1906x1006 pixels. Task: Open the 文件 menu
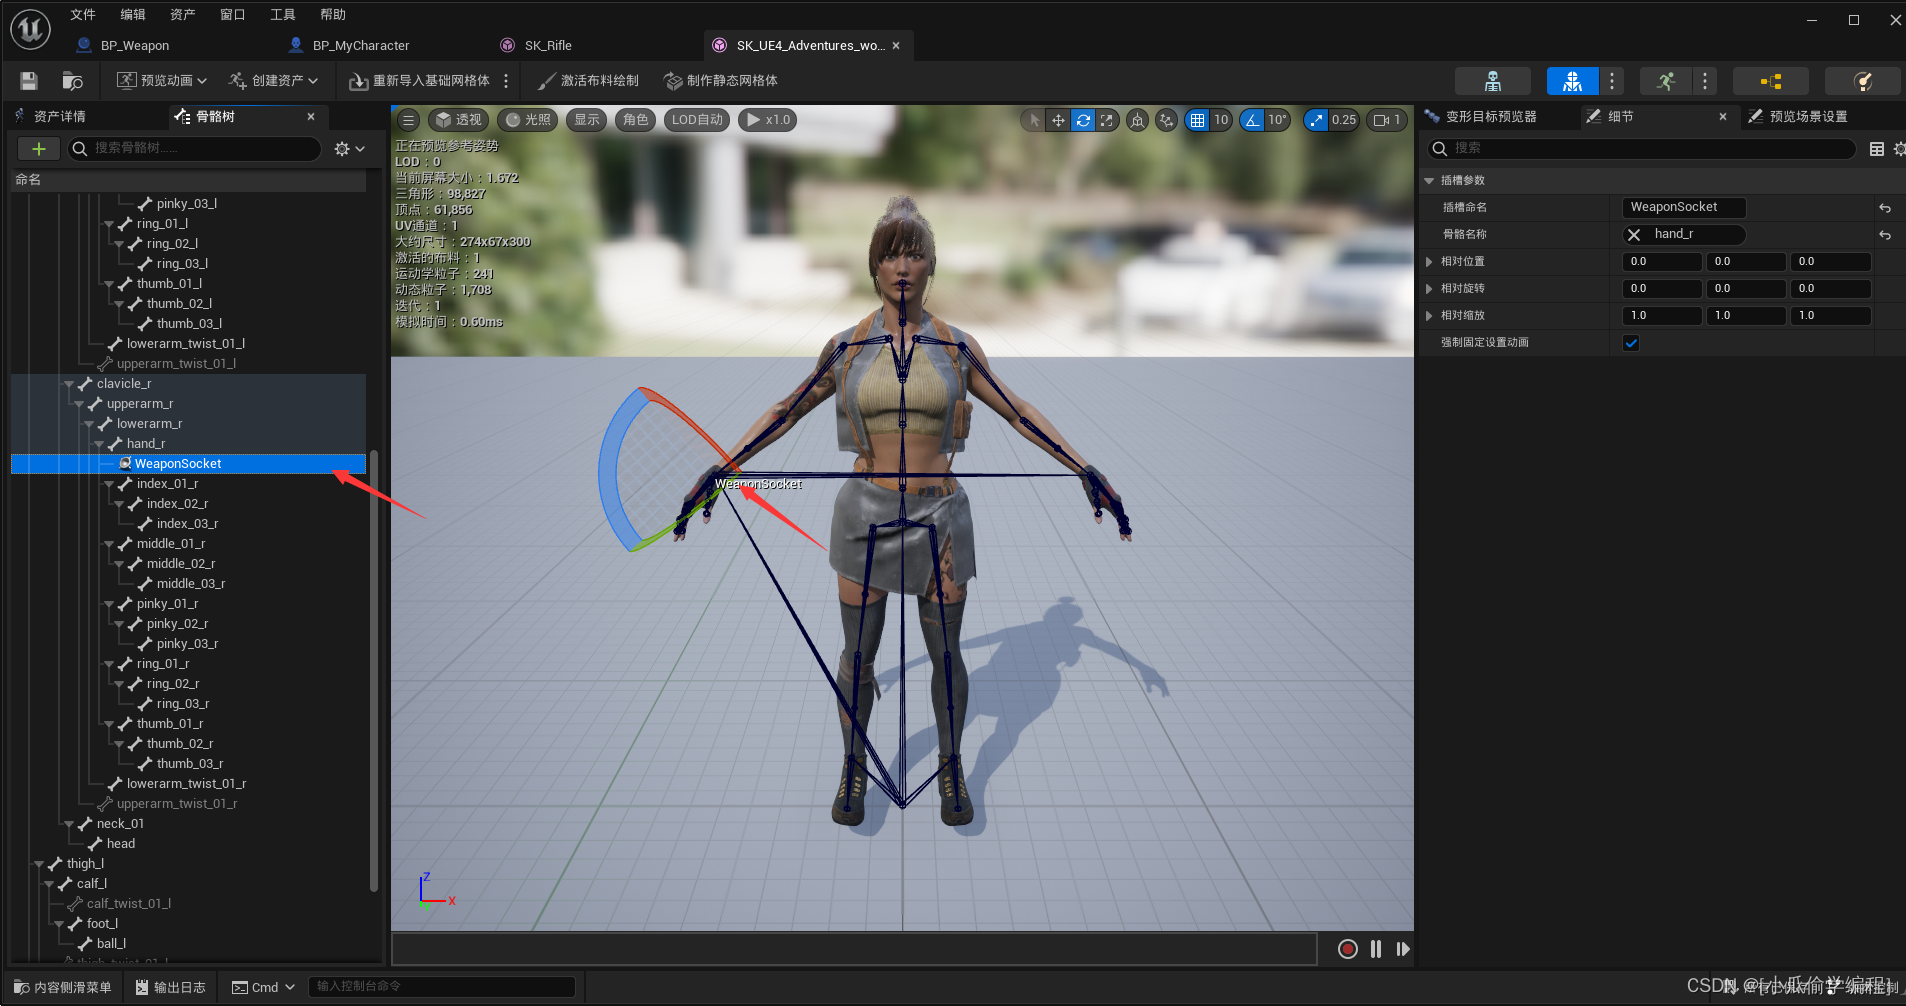(x=83, y=15)
